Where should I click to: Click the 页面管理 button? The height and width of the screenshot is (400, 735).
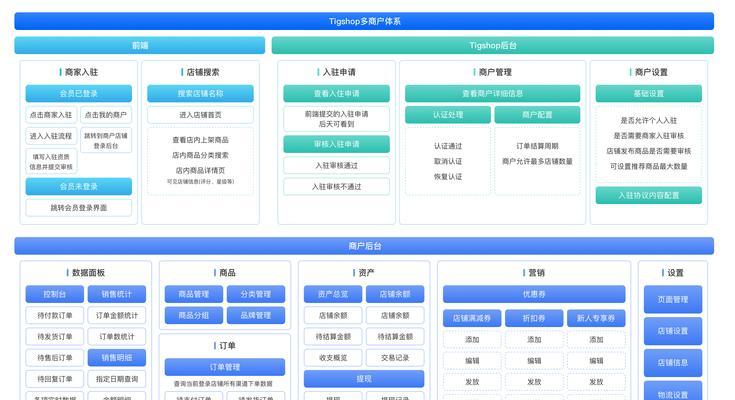(673, 299)
